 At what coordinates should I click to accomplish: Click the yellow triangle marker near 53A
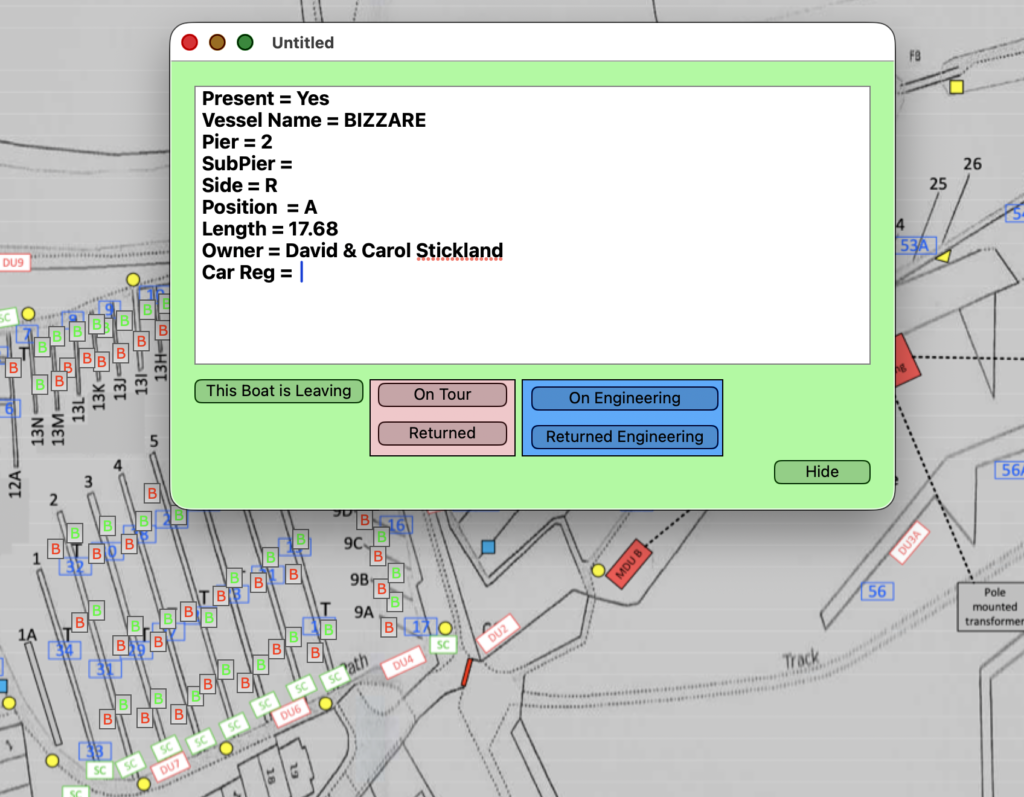[942, 257]
